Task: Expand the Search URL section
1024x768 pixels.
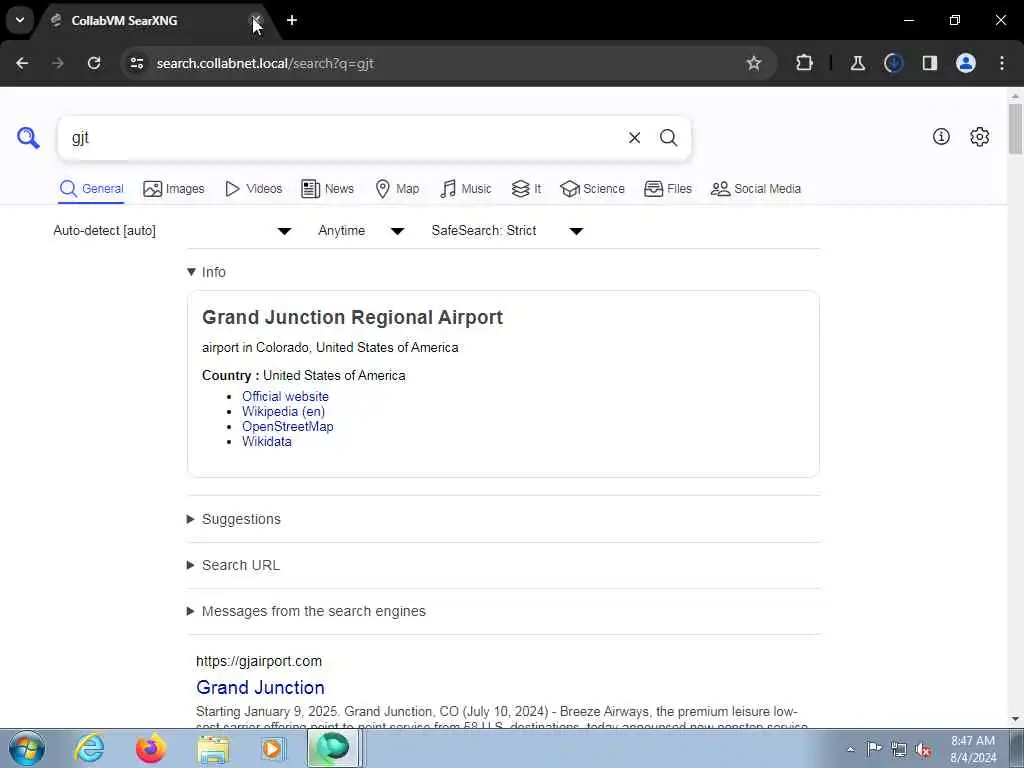Action: pos(233,566)
